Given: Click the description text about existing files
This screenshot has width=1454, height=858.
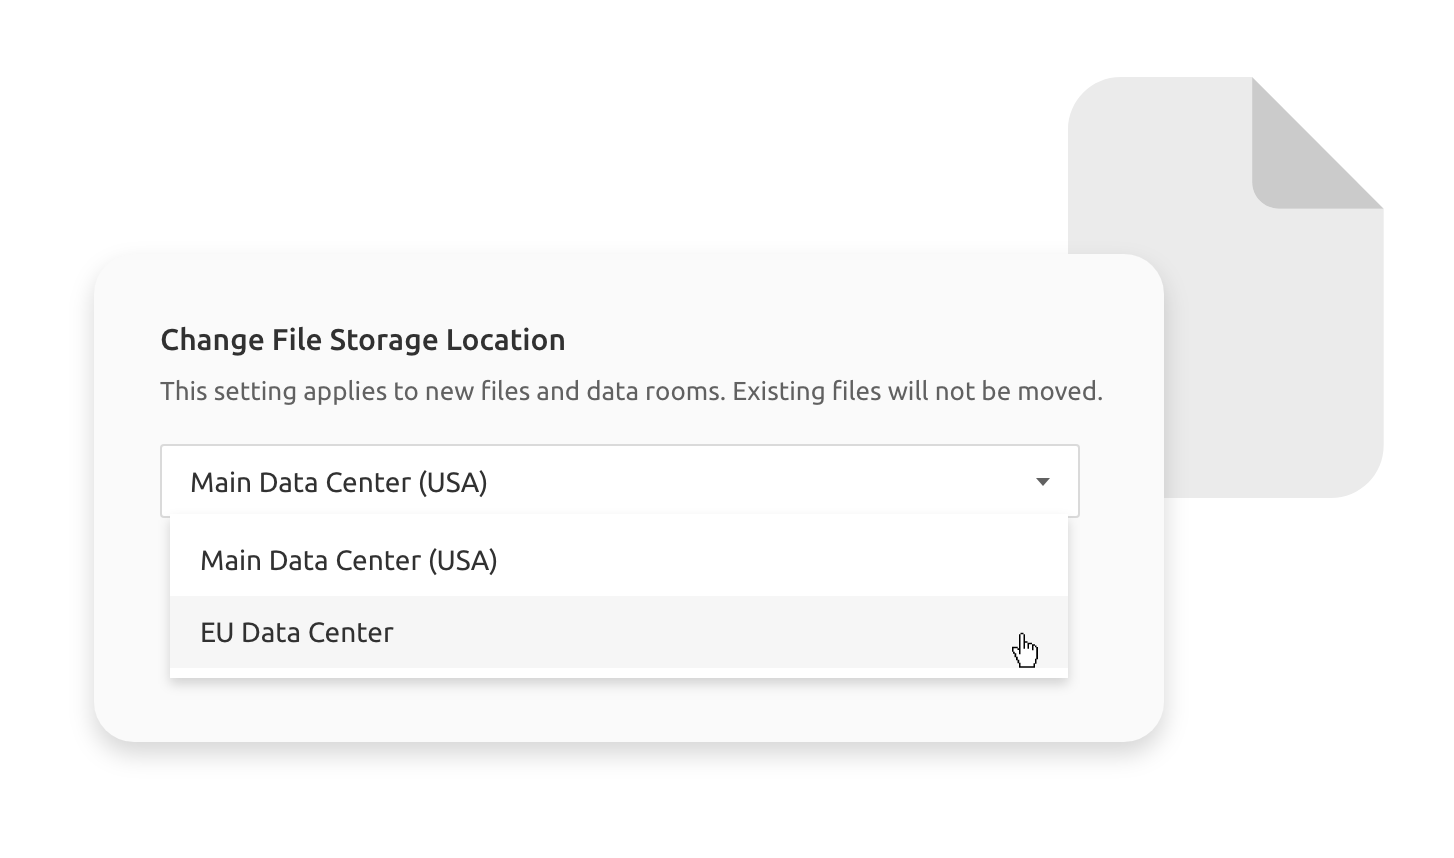Looking at the screenshot, I should (631, 391).
